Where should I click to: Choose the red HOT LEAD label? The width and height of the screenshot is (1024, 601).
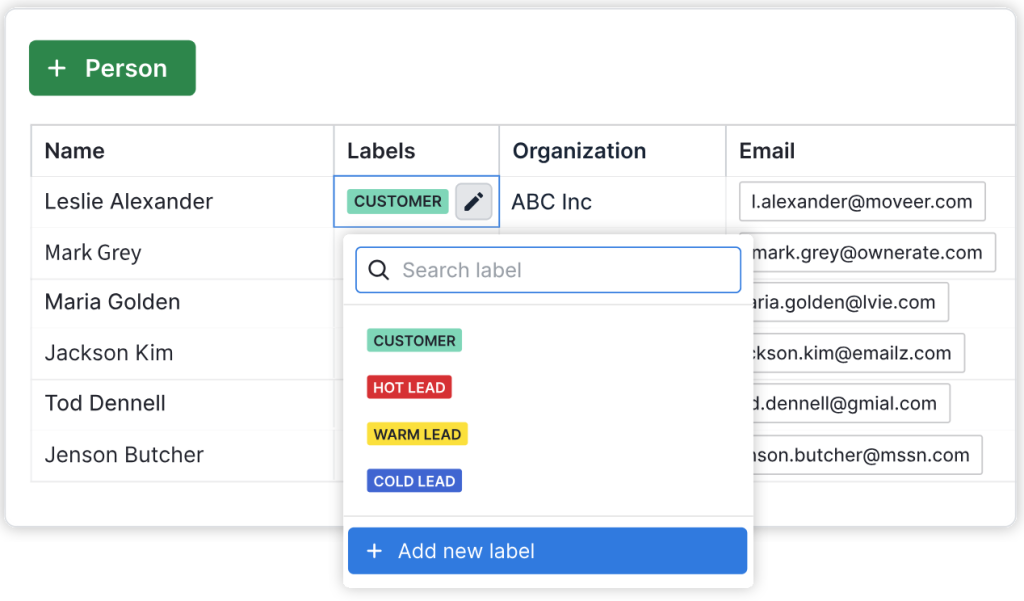(x=409, y=388)
